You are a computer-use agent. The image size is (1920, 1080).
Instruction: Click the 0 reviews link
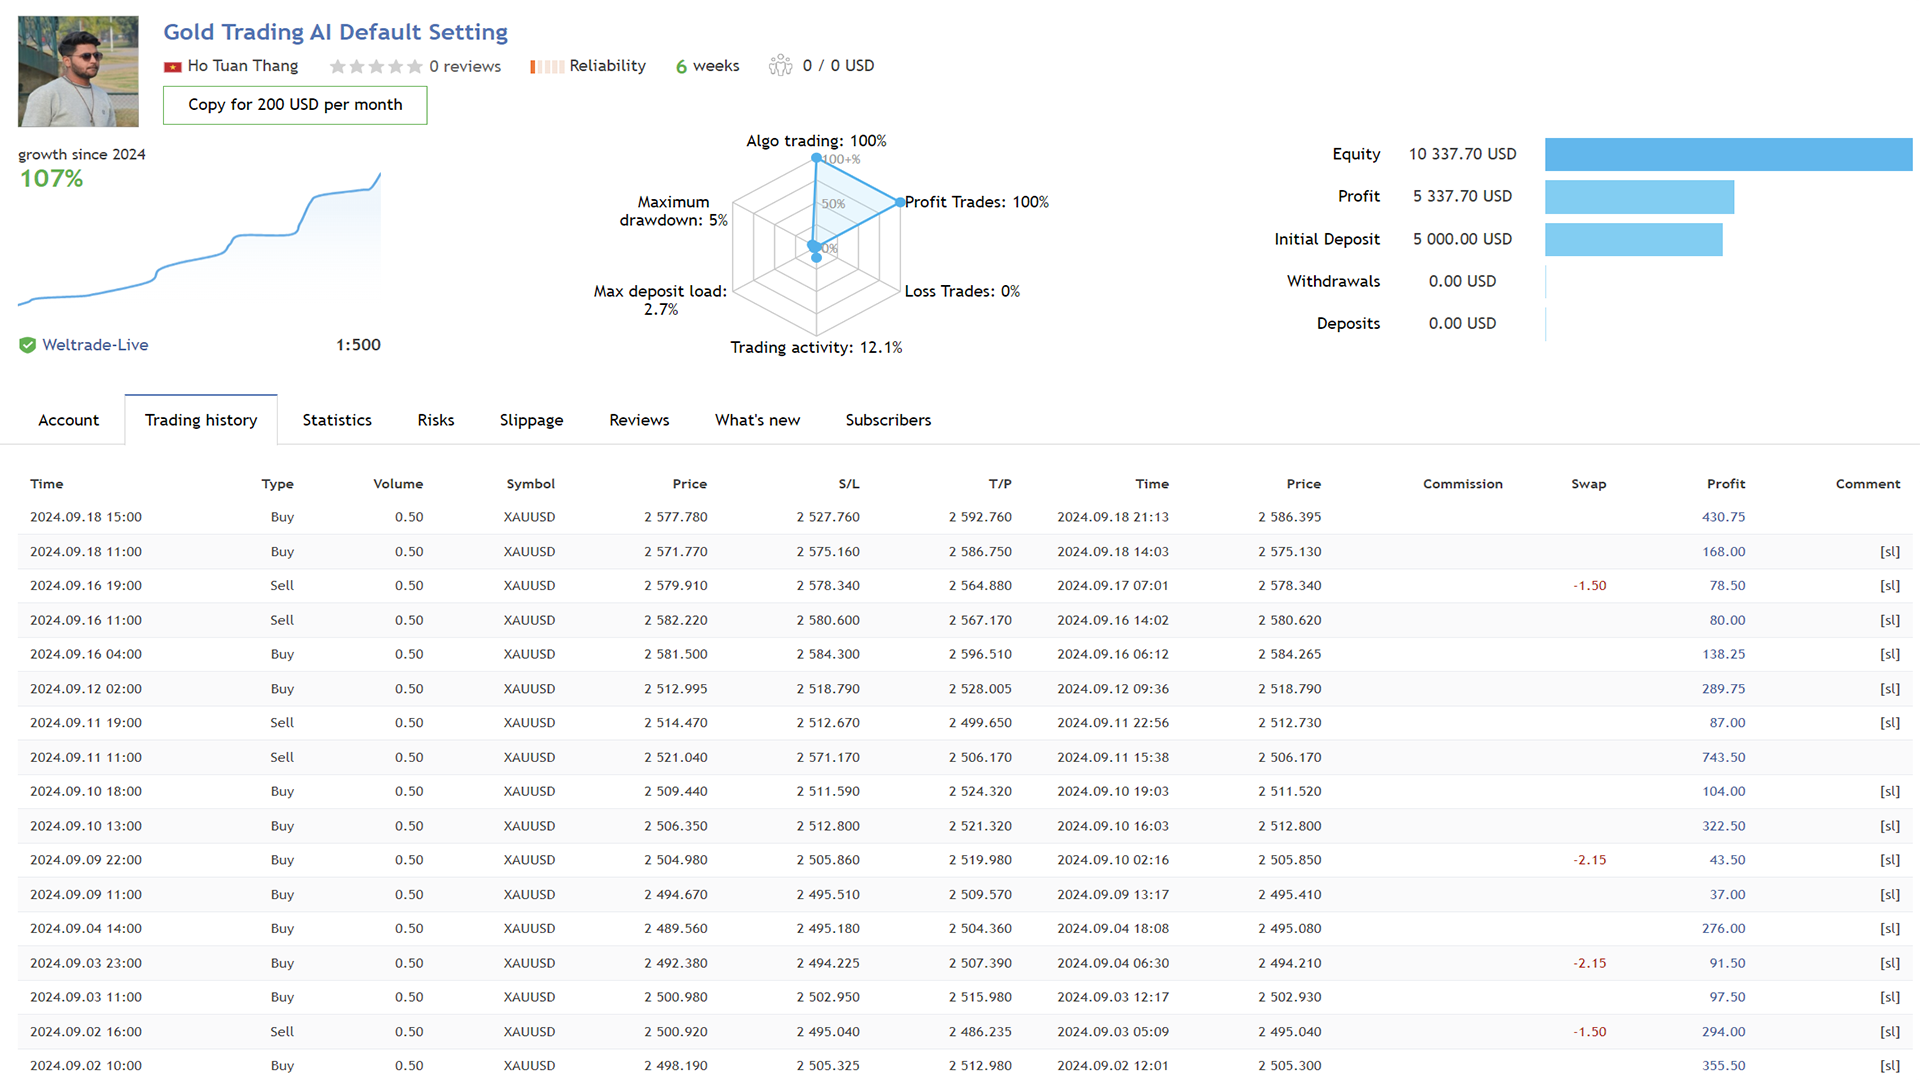465,66
